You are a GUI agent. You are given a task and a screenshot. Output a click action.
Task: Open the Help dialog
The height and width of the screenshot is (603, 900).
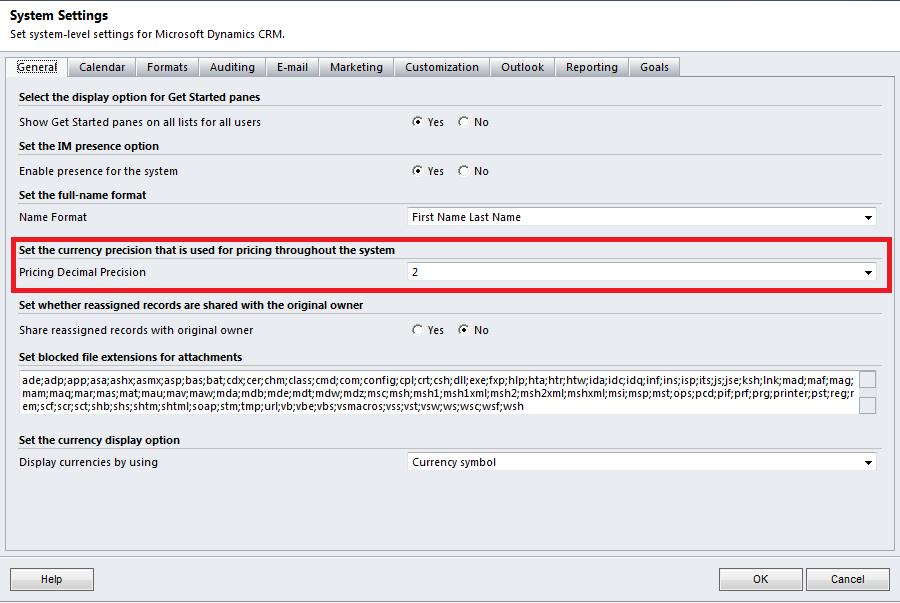(51, 579)
